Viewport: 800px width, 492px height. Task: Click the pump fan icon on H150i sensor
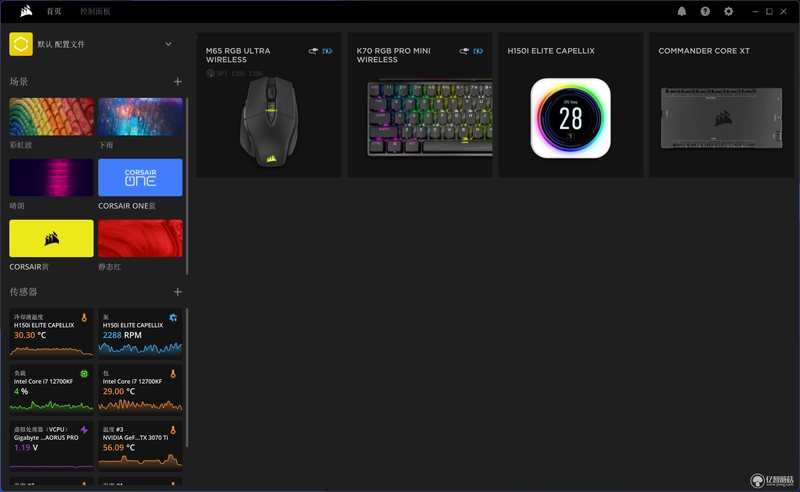173,317
